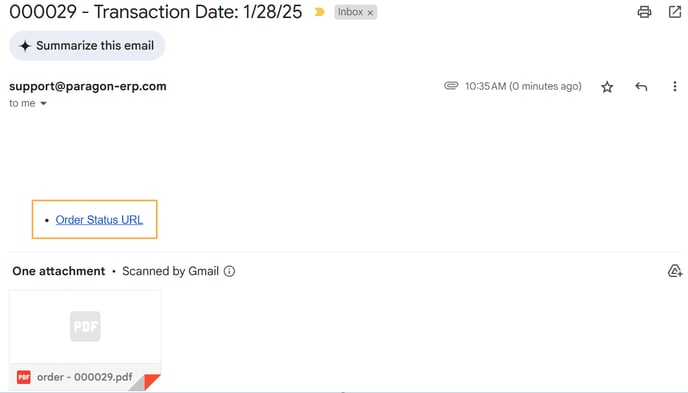Click Summarize this email button
This screenshot has width=688, height=393.
tap(87, 46)
